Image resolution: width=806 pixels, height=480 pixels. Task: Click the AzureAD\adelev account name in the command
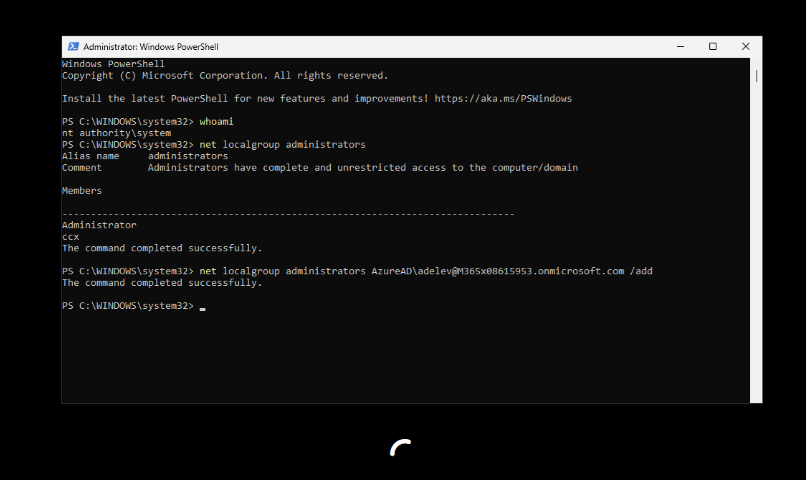497,271
